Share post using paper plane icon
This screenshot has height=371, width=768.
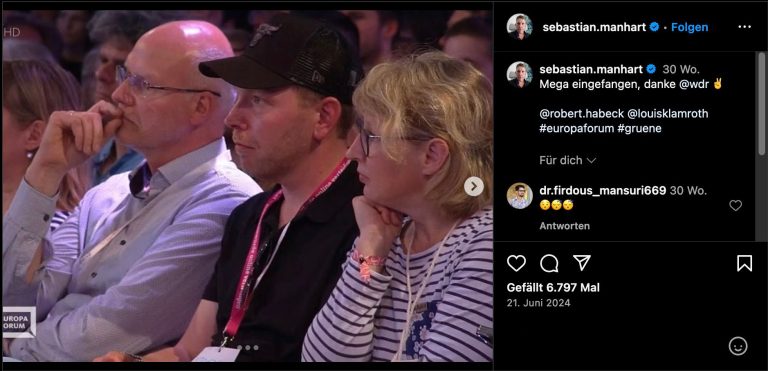click(x=581, y=263)
